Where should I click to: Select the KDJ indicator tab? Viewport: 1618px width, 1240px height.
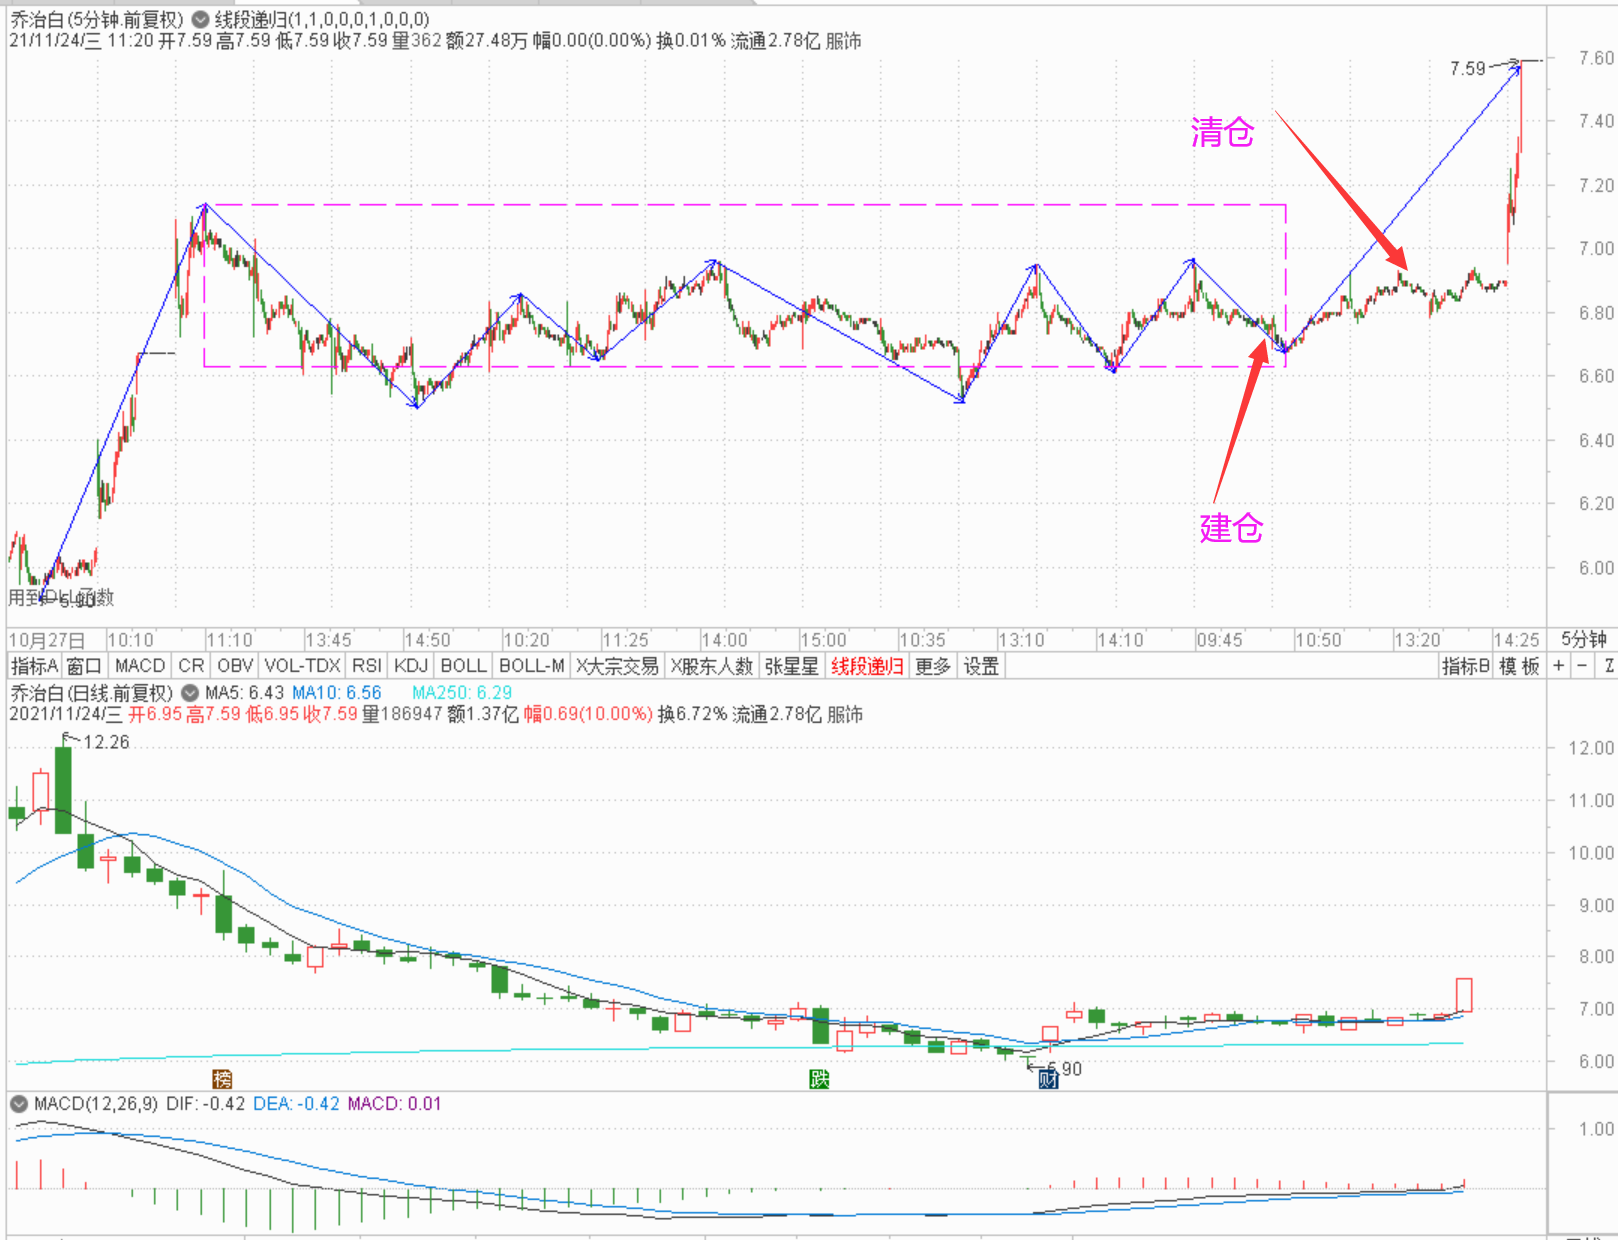pyautogui.click(x=411, y=666)
